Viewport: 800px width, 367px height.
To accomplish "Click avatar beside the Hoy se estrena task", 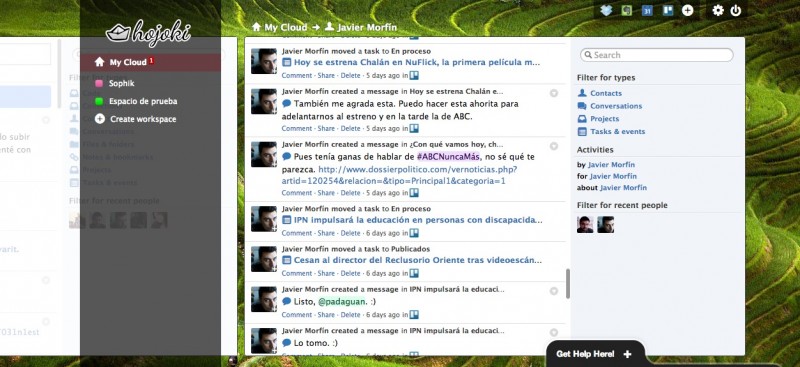I will click(x=264, y=61).
